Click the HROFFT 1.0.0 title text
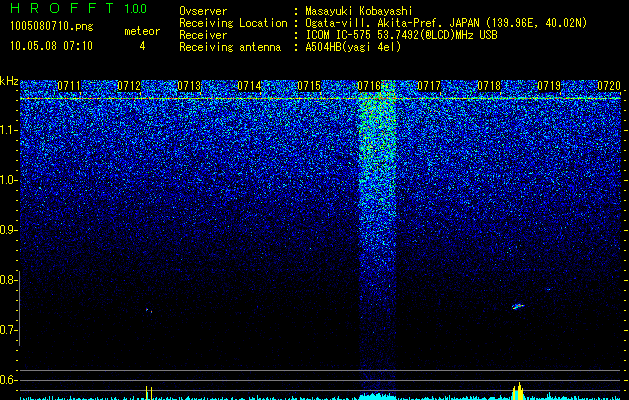The image size is (629, 400). click(x=79, y=8)
